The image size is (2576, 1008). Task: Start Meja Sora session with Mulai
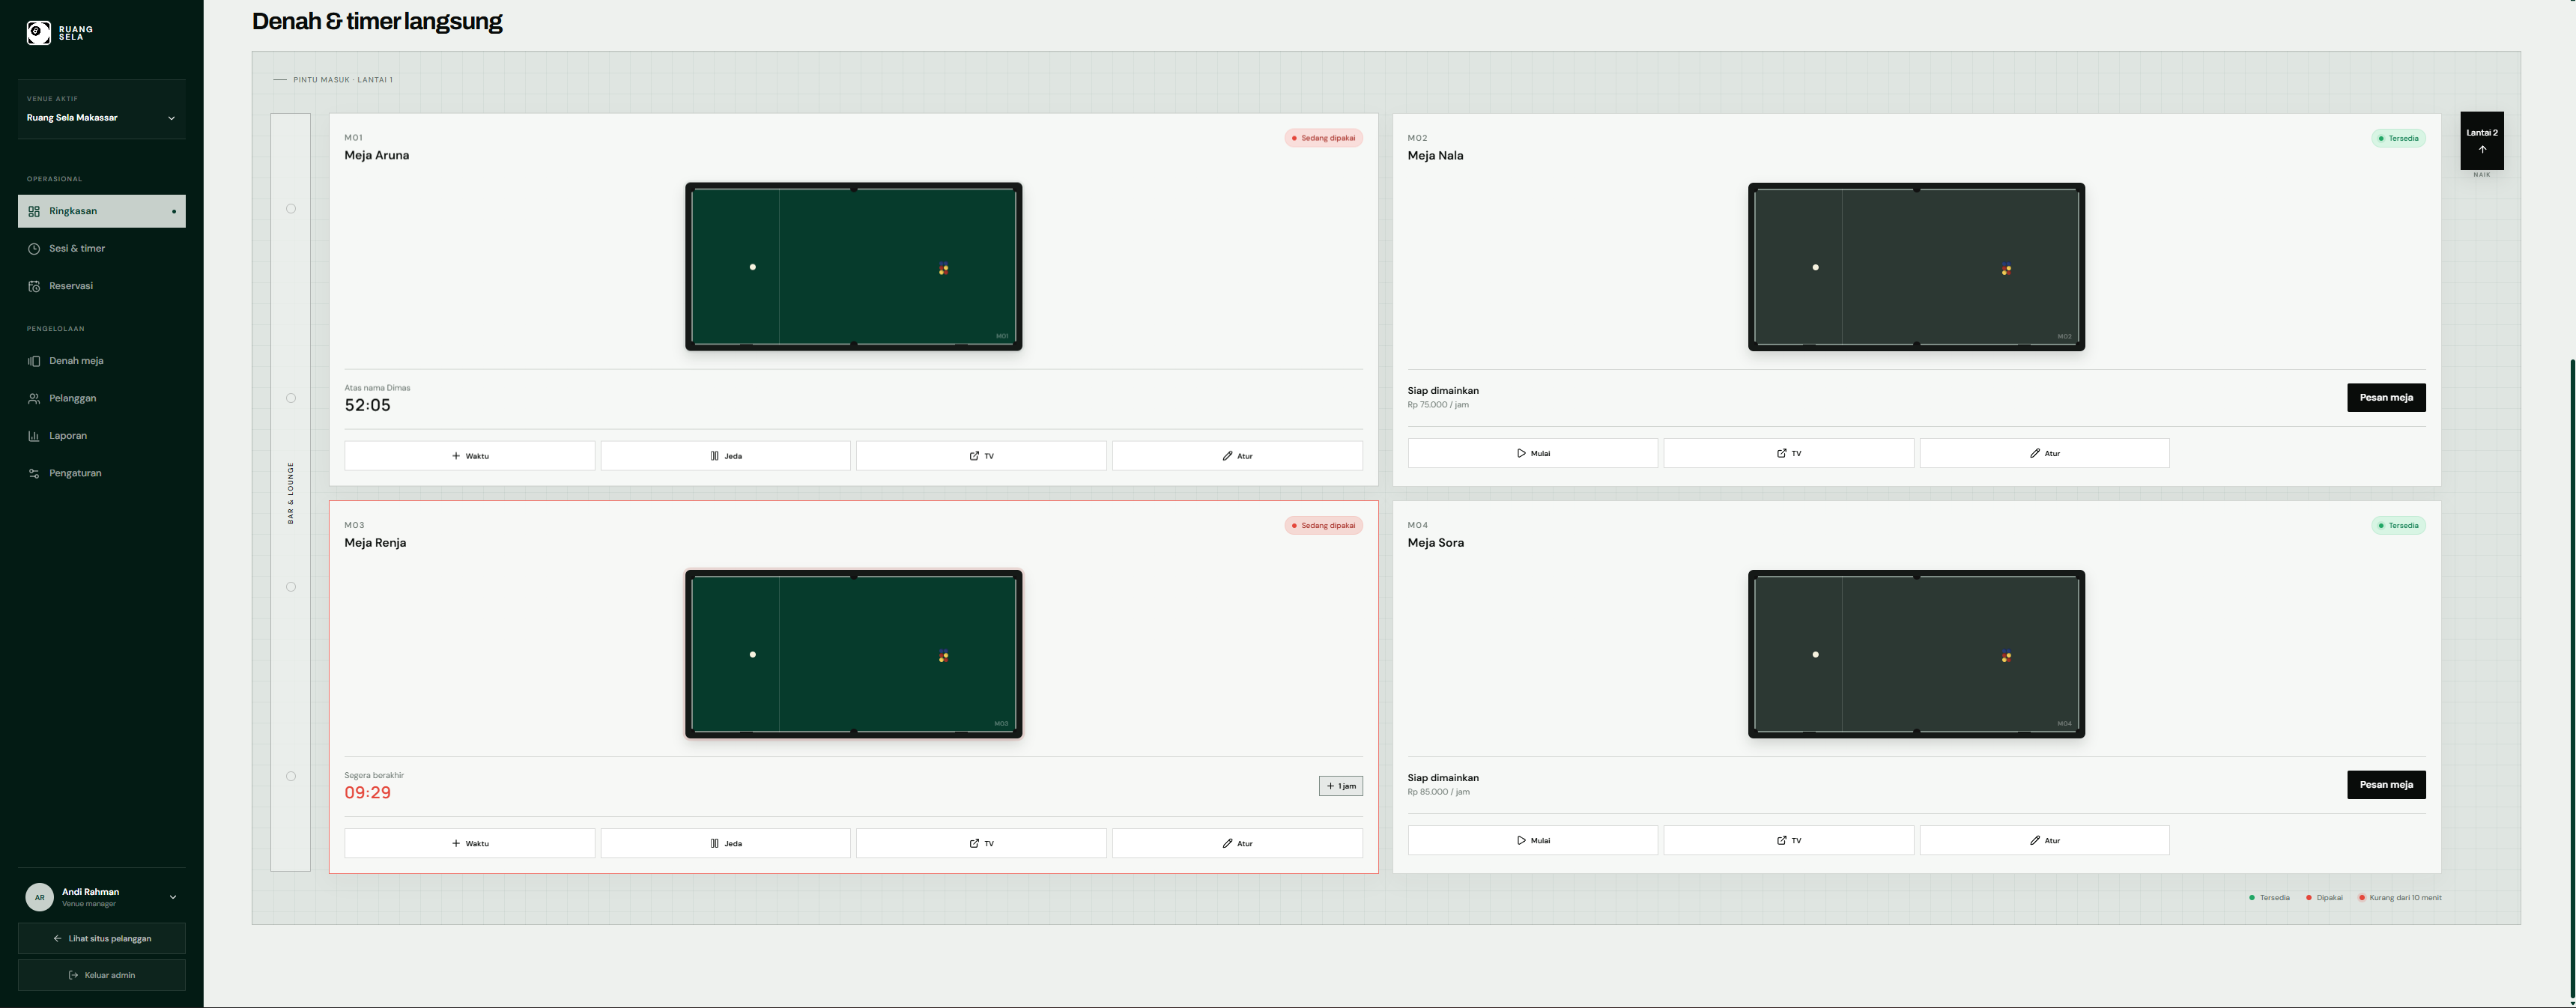(x=1533, y=840)
